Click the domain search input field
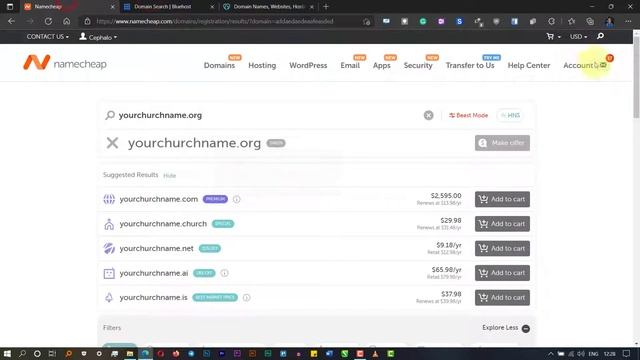640x360 pixels. [269, 116]
